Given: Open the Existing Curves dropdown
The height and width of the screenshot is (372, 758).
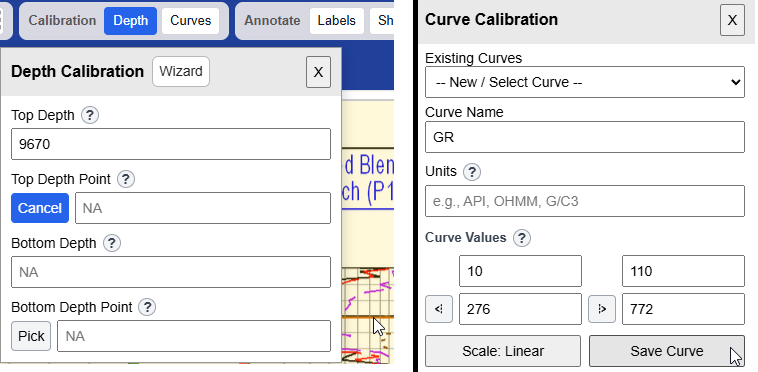Looking at the screenshot, I should (x=585, y=82).
